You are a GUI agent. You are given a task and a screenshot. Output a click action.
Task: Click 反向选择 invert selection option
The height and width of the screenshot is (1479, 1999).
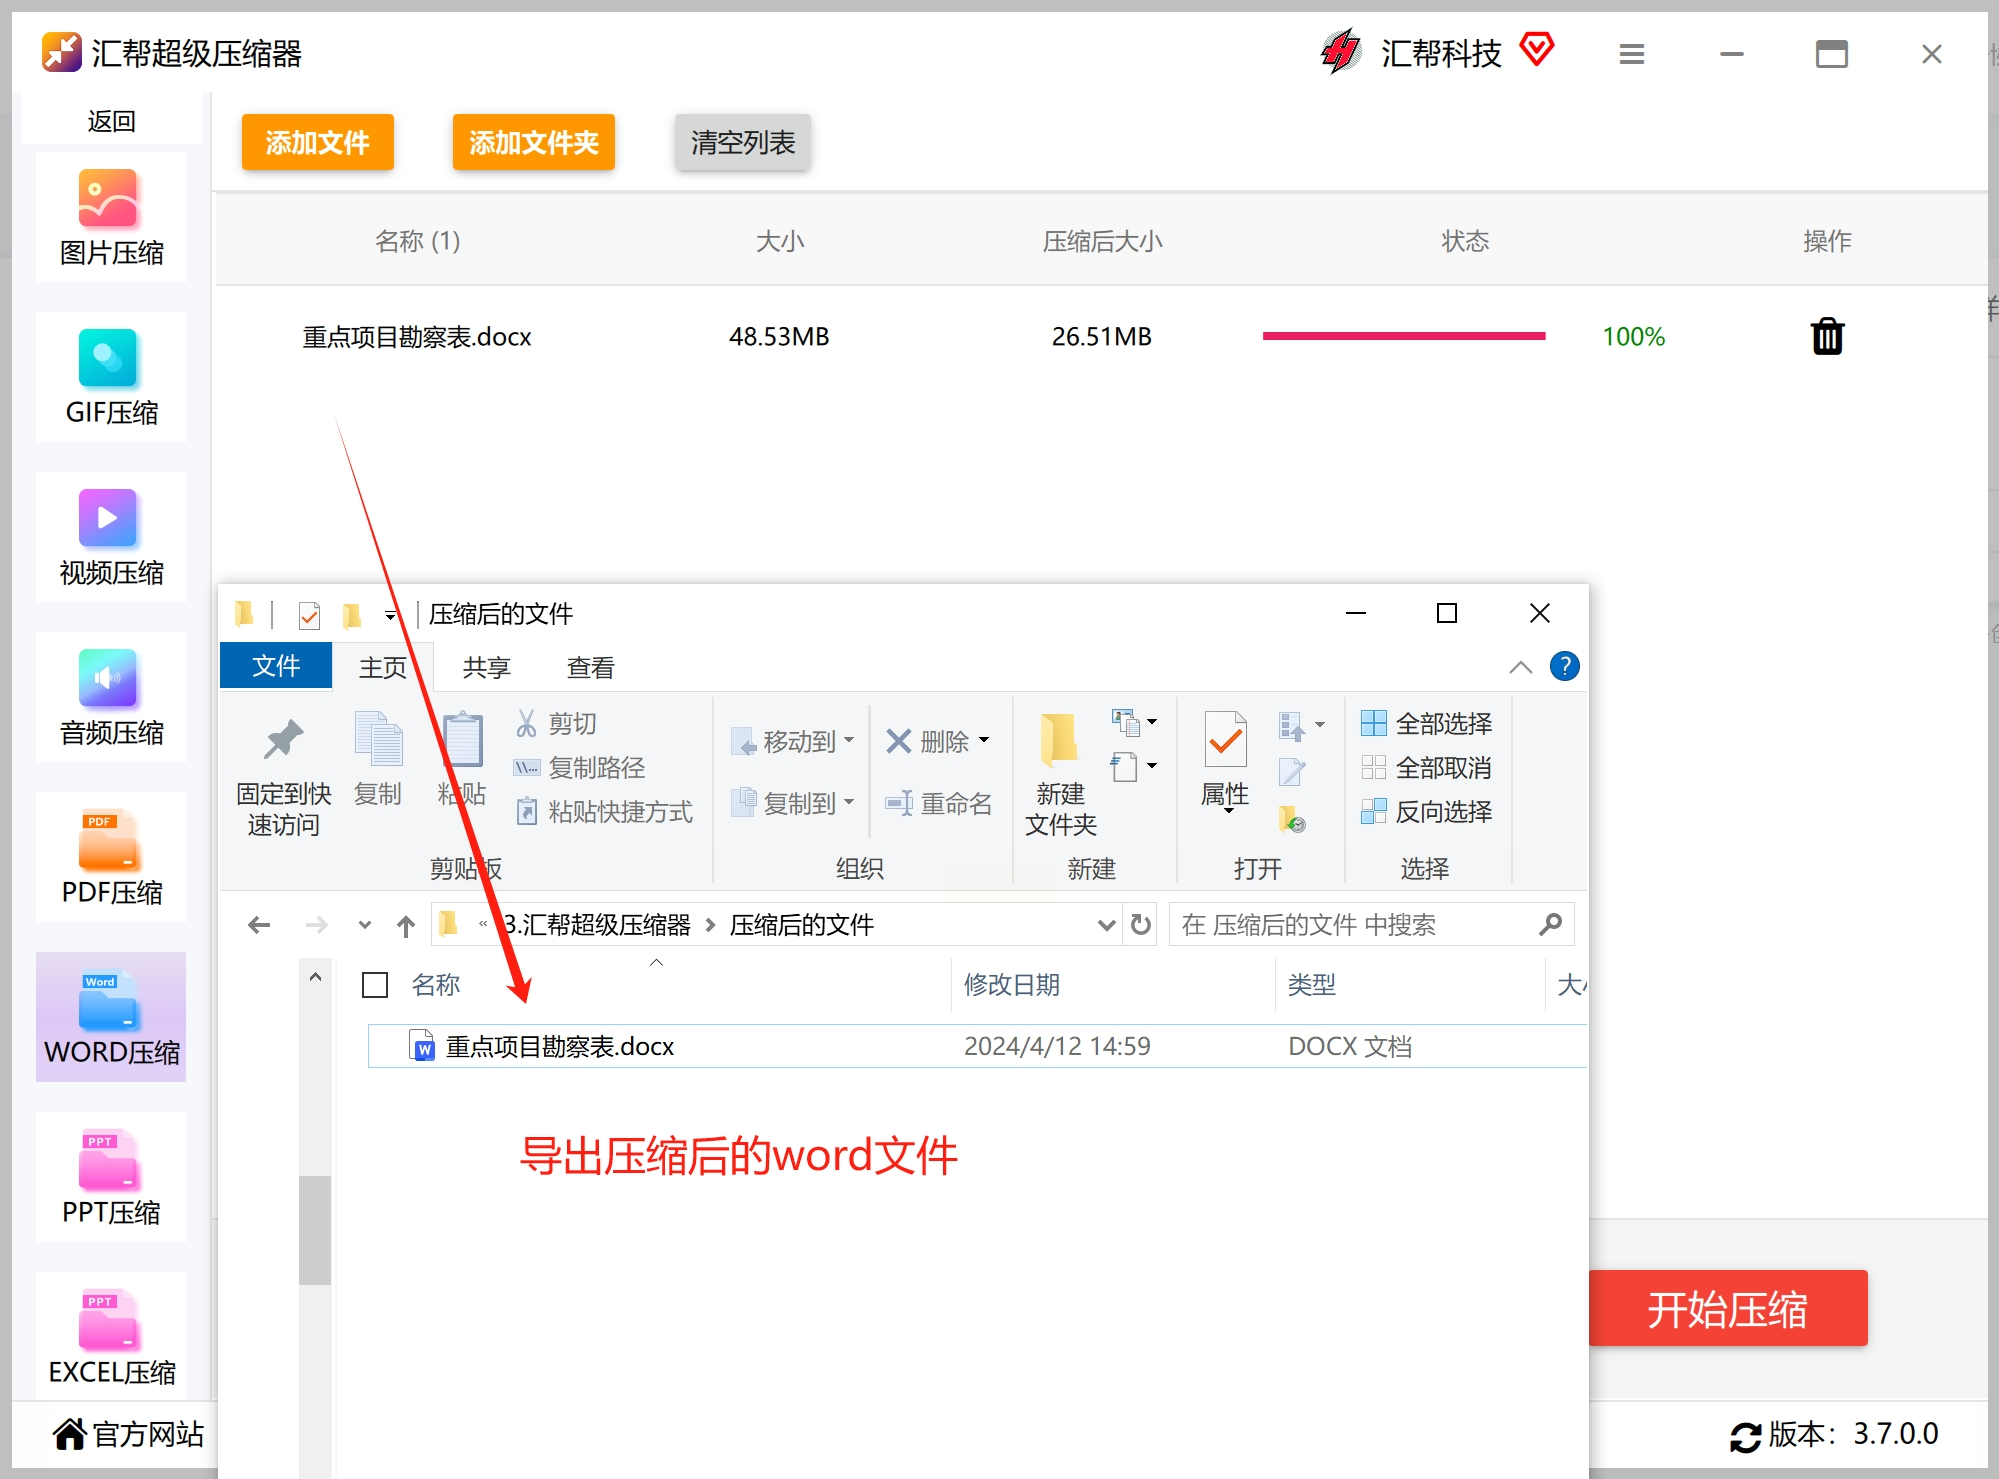(x=1427, y=811)
